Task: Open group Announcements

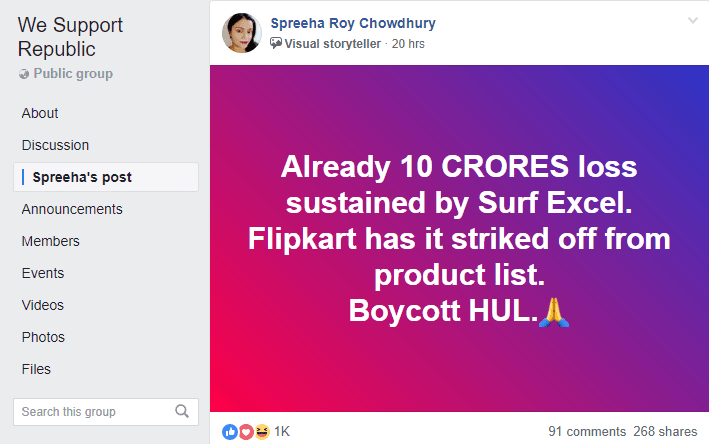Action: (72, 209)
